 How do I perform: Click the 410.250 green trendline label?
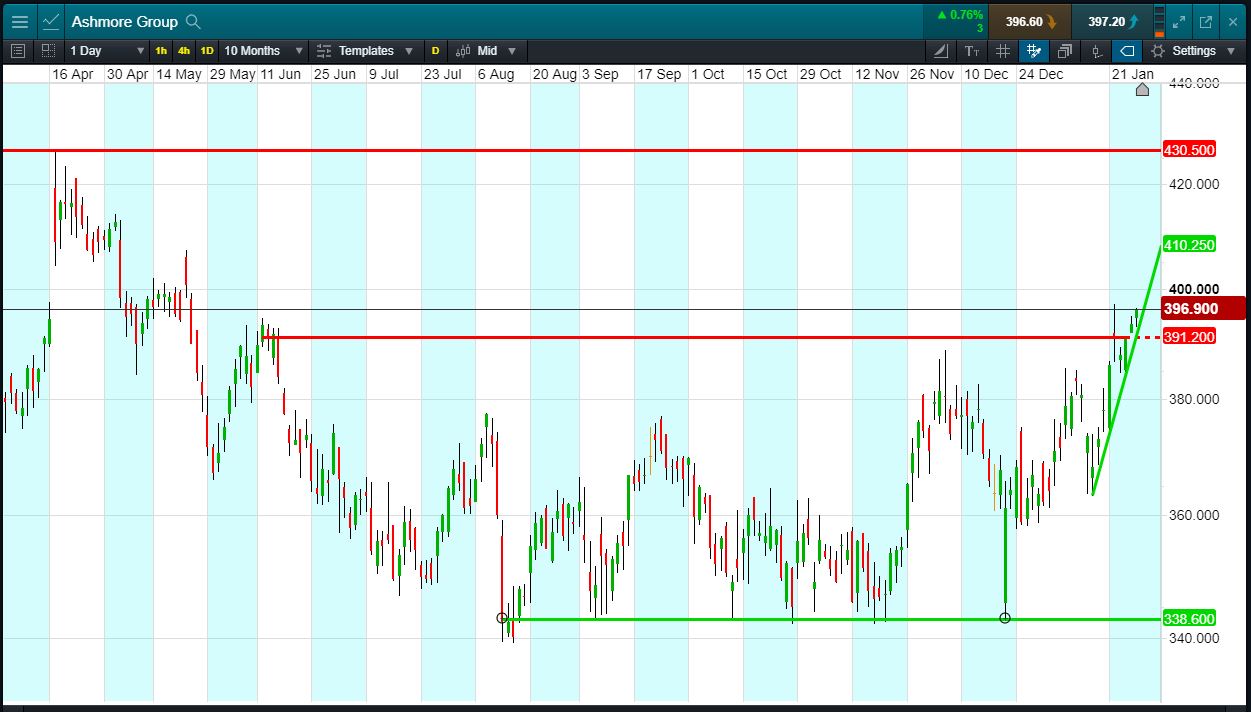(x=1189, y=245)
